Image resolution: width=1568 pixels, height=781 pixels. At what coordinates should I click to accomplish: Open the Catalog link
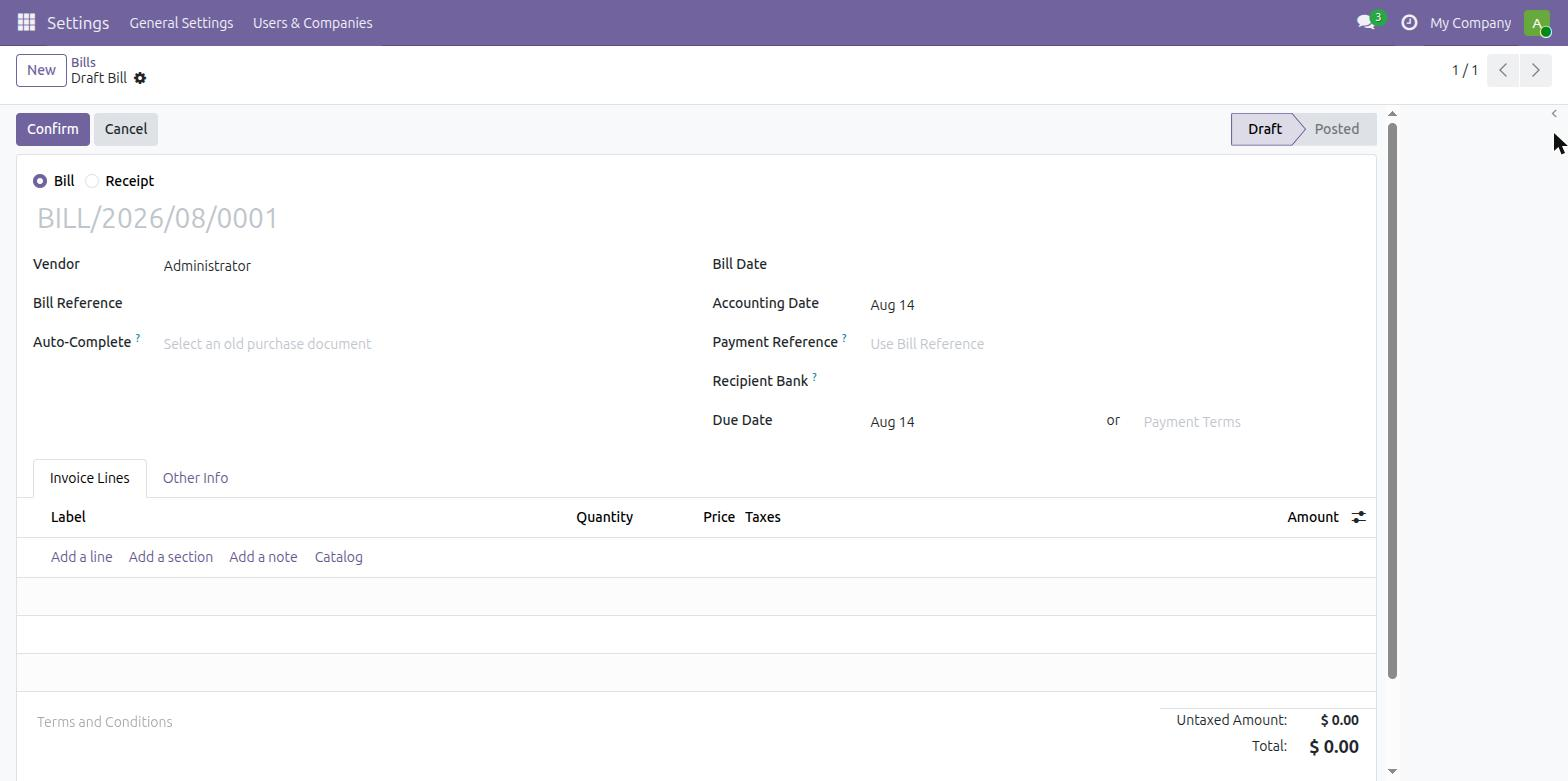[338, 557]
